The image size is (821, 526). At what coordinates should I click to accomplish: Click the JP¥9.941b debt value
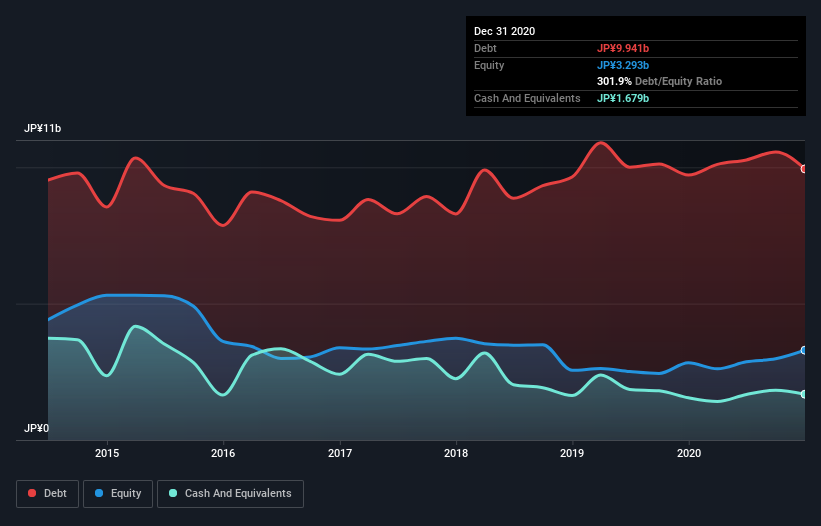pyautogui.click(x=623, y=48)
